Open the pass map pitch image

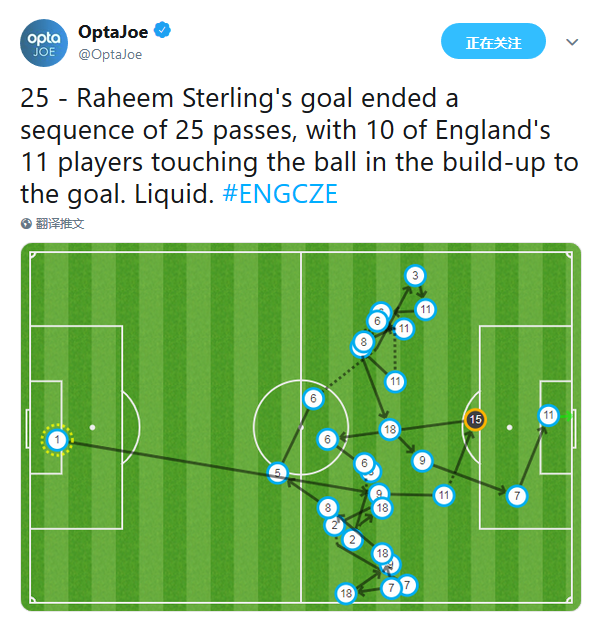pos(301,427)
